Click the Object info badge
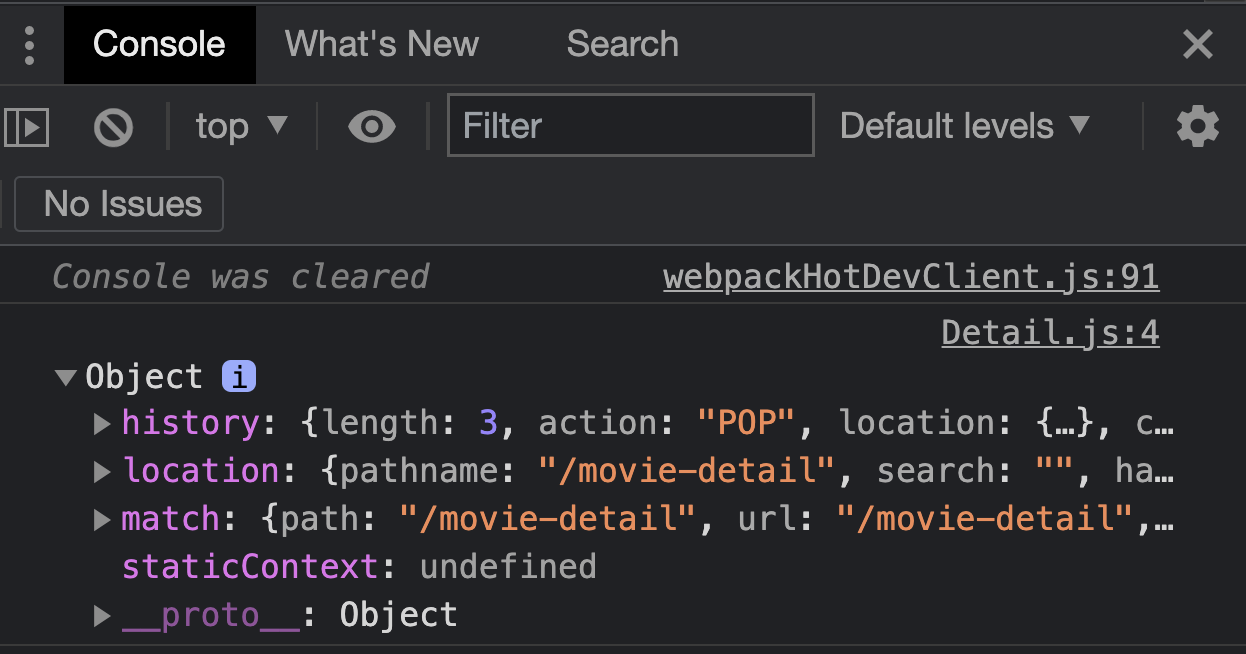 pos(239,377)
